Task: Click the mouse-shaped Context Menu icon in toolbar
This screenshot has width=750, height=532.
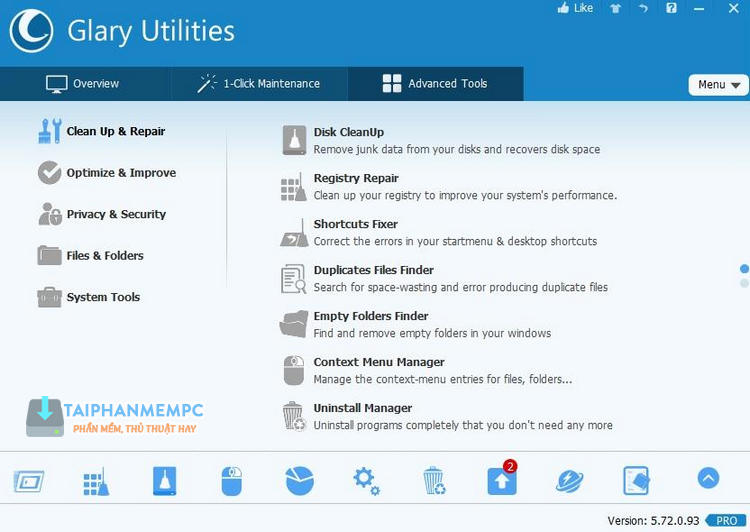Action: point(232,481)
